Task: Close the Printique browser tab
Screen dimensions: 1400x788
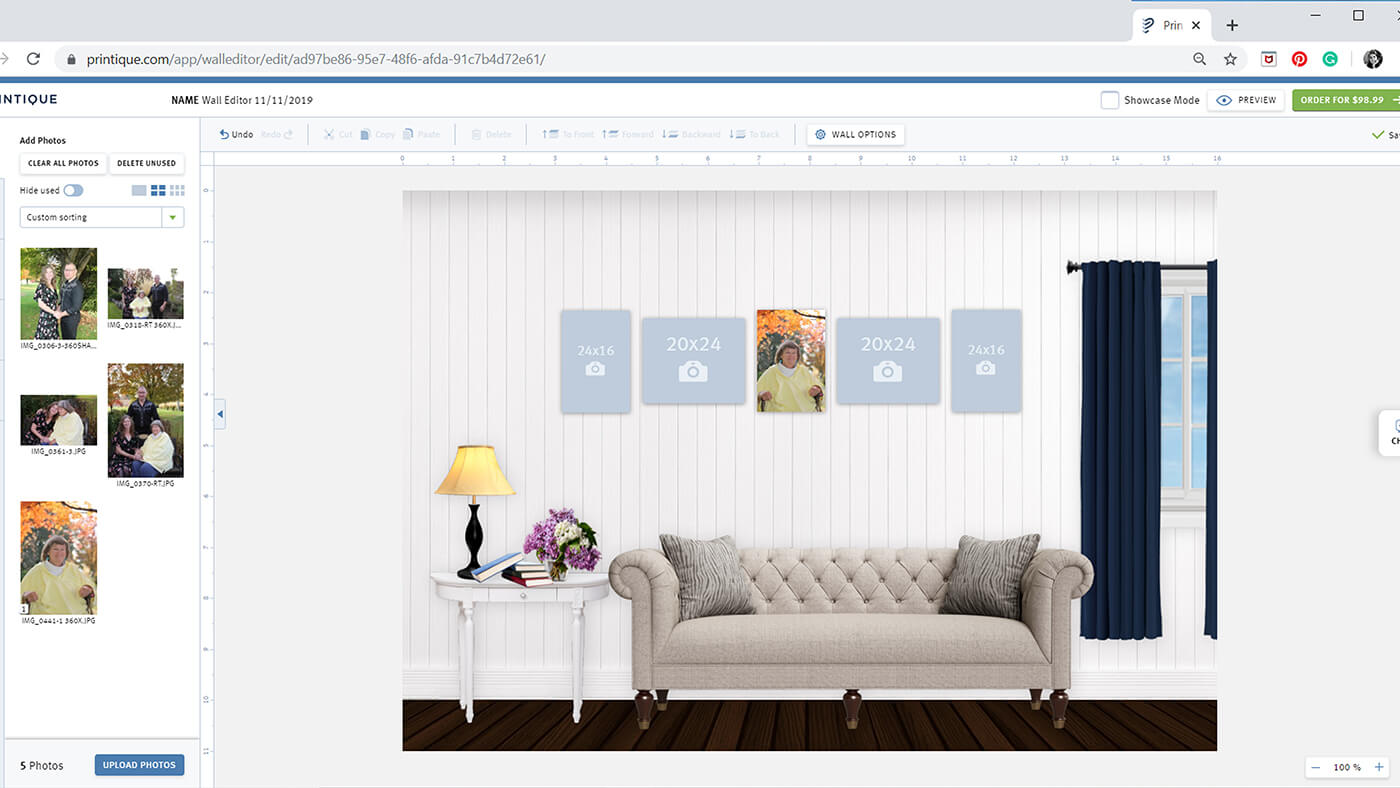Action: pyautogui.click(x=1197, y=25)
